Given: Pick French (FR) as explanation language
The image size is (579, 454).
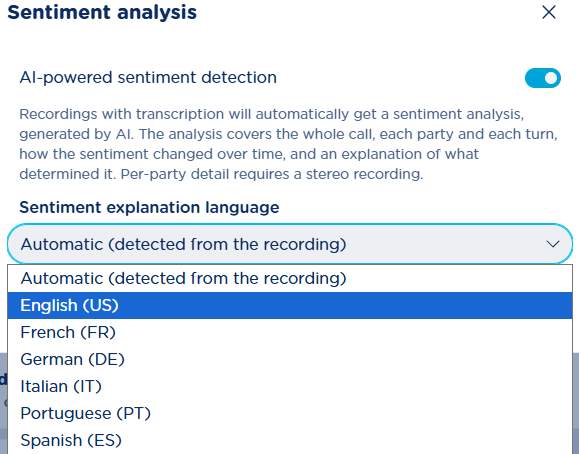Looking at the screenshot, I should (x=290, y=332).
